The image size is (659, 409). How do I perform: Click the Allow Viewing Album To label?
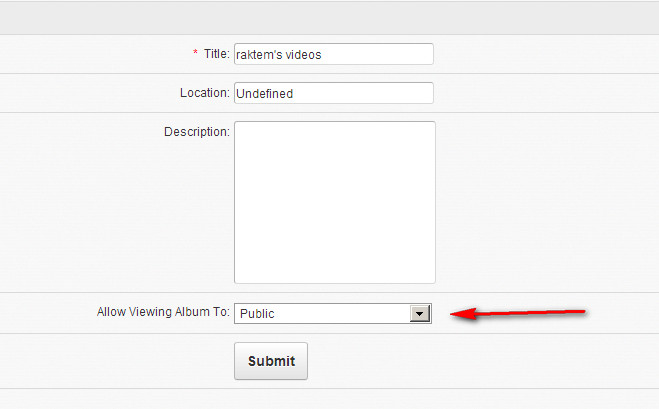pyautogui.click(x=163, y=313)
